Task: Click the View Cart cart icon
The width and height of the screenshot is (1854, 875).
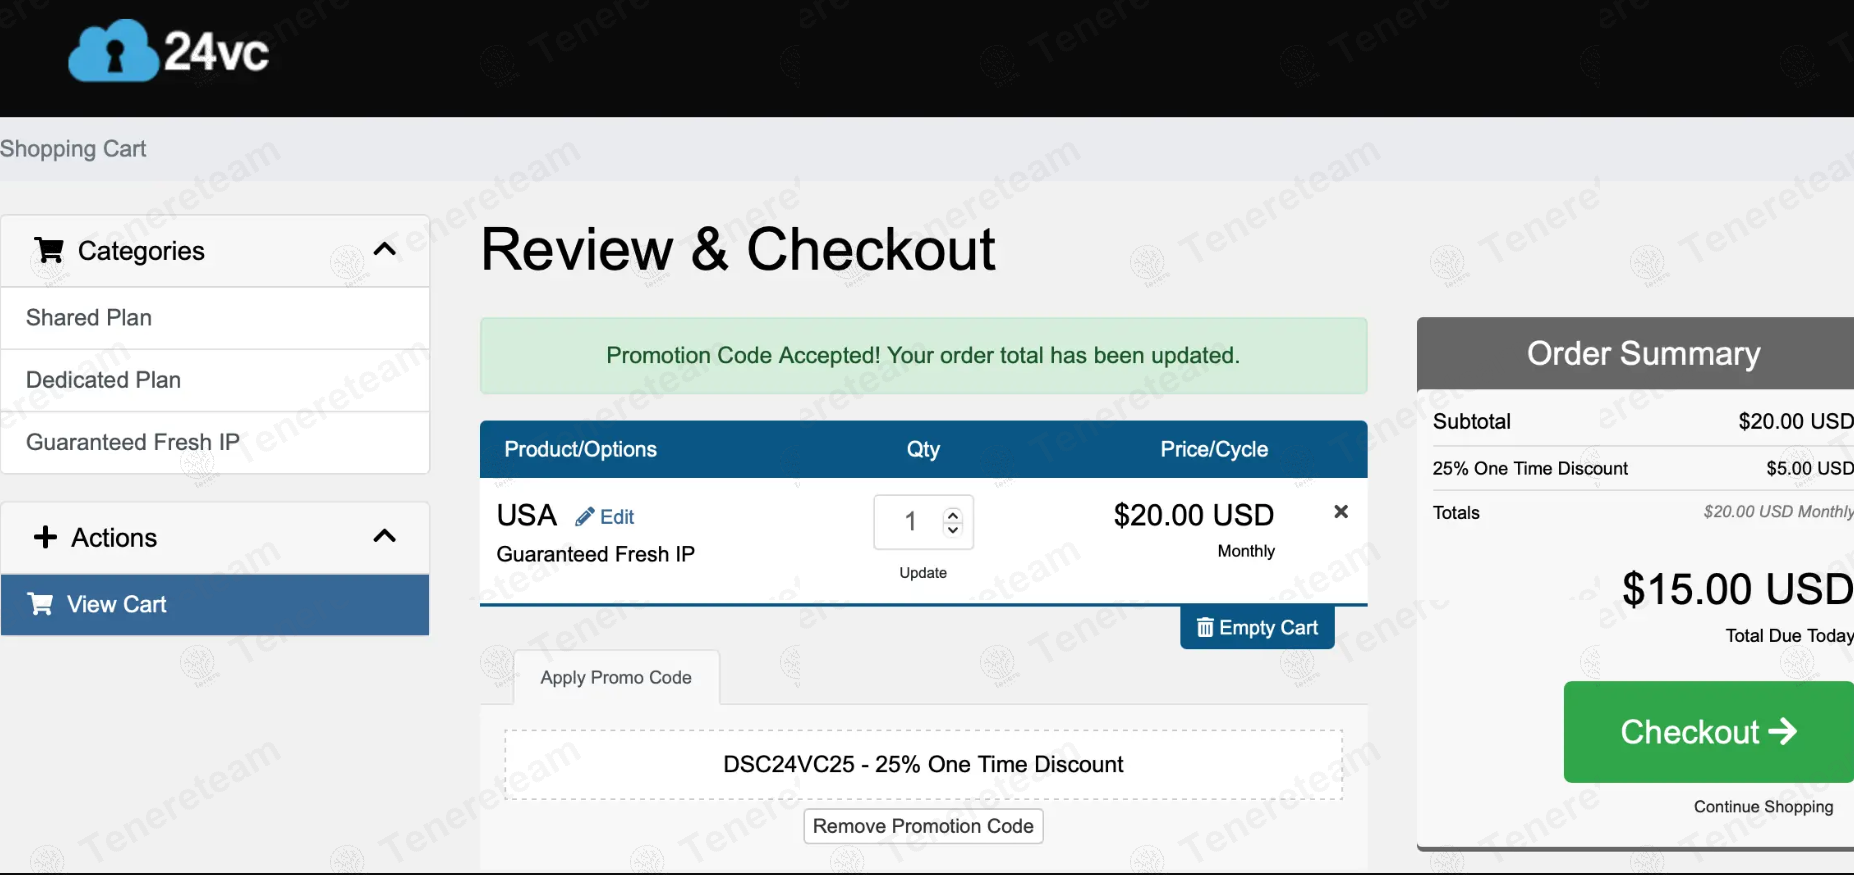Action: point(41,604)
